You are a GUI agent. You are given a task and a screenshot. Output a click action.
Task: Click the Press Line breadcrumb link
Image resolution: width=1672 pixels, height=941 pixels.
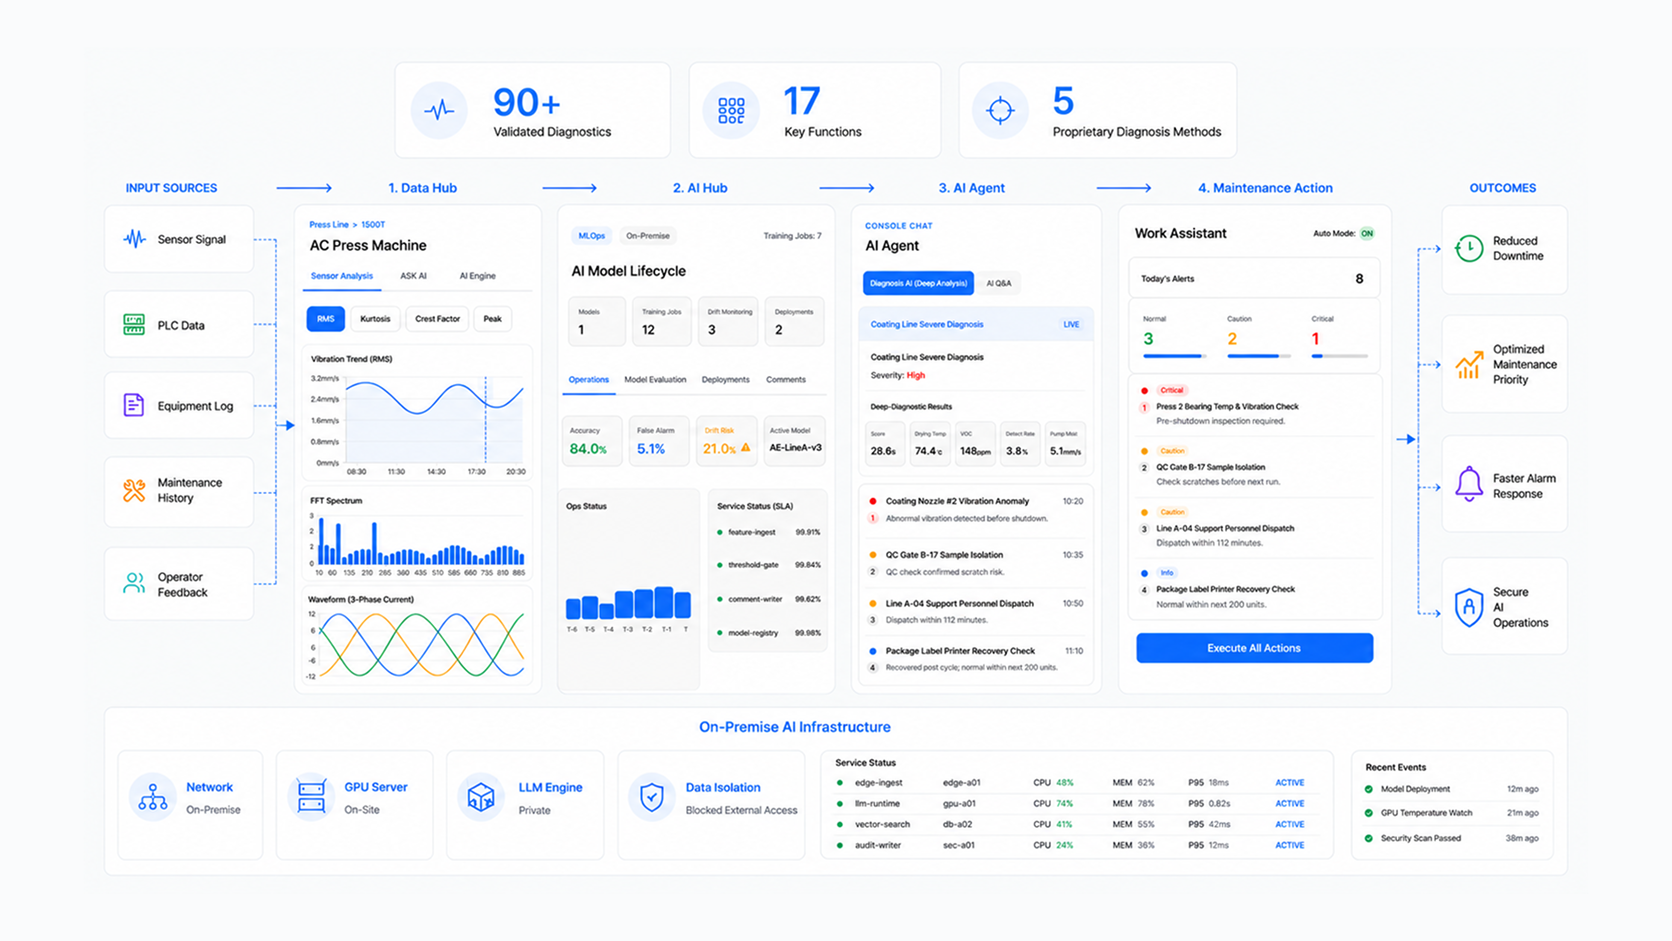coord(328,225)
